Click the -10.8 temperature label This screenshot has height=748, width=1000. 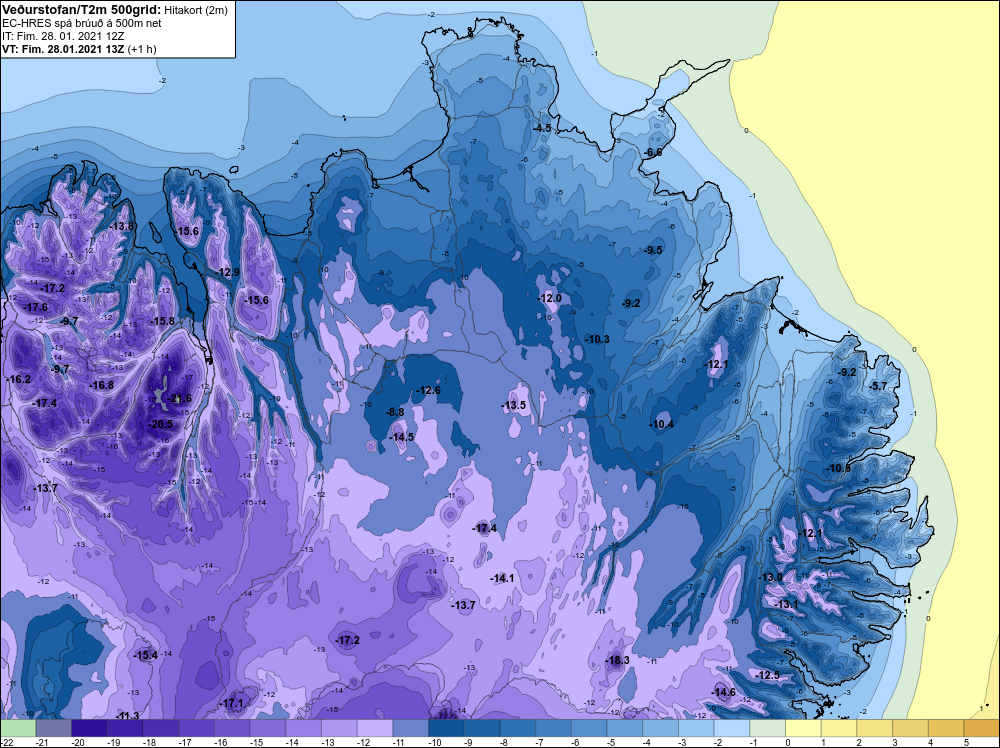(839, 469)
